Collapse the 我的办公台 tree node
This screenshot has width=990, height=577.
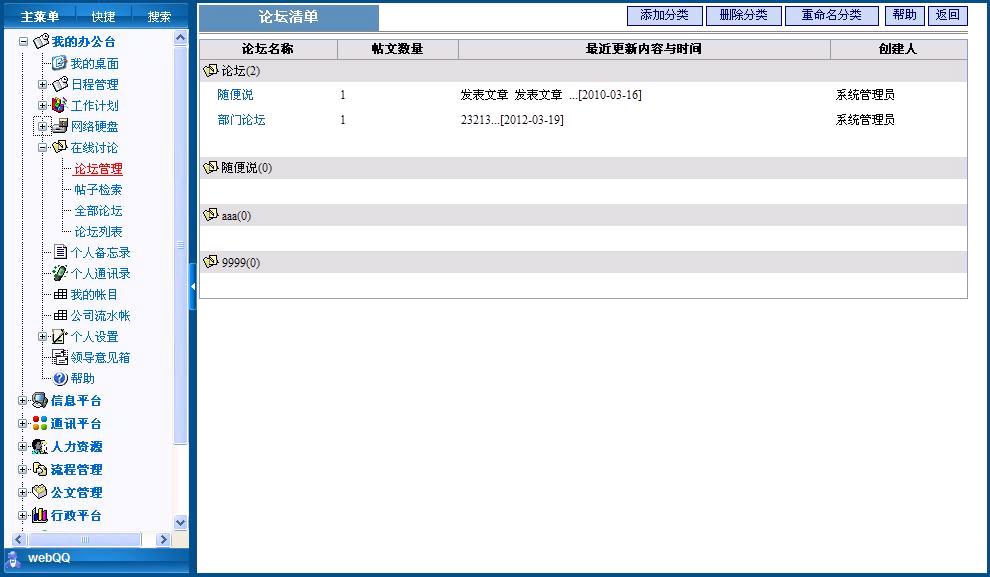coord(24,42)
